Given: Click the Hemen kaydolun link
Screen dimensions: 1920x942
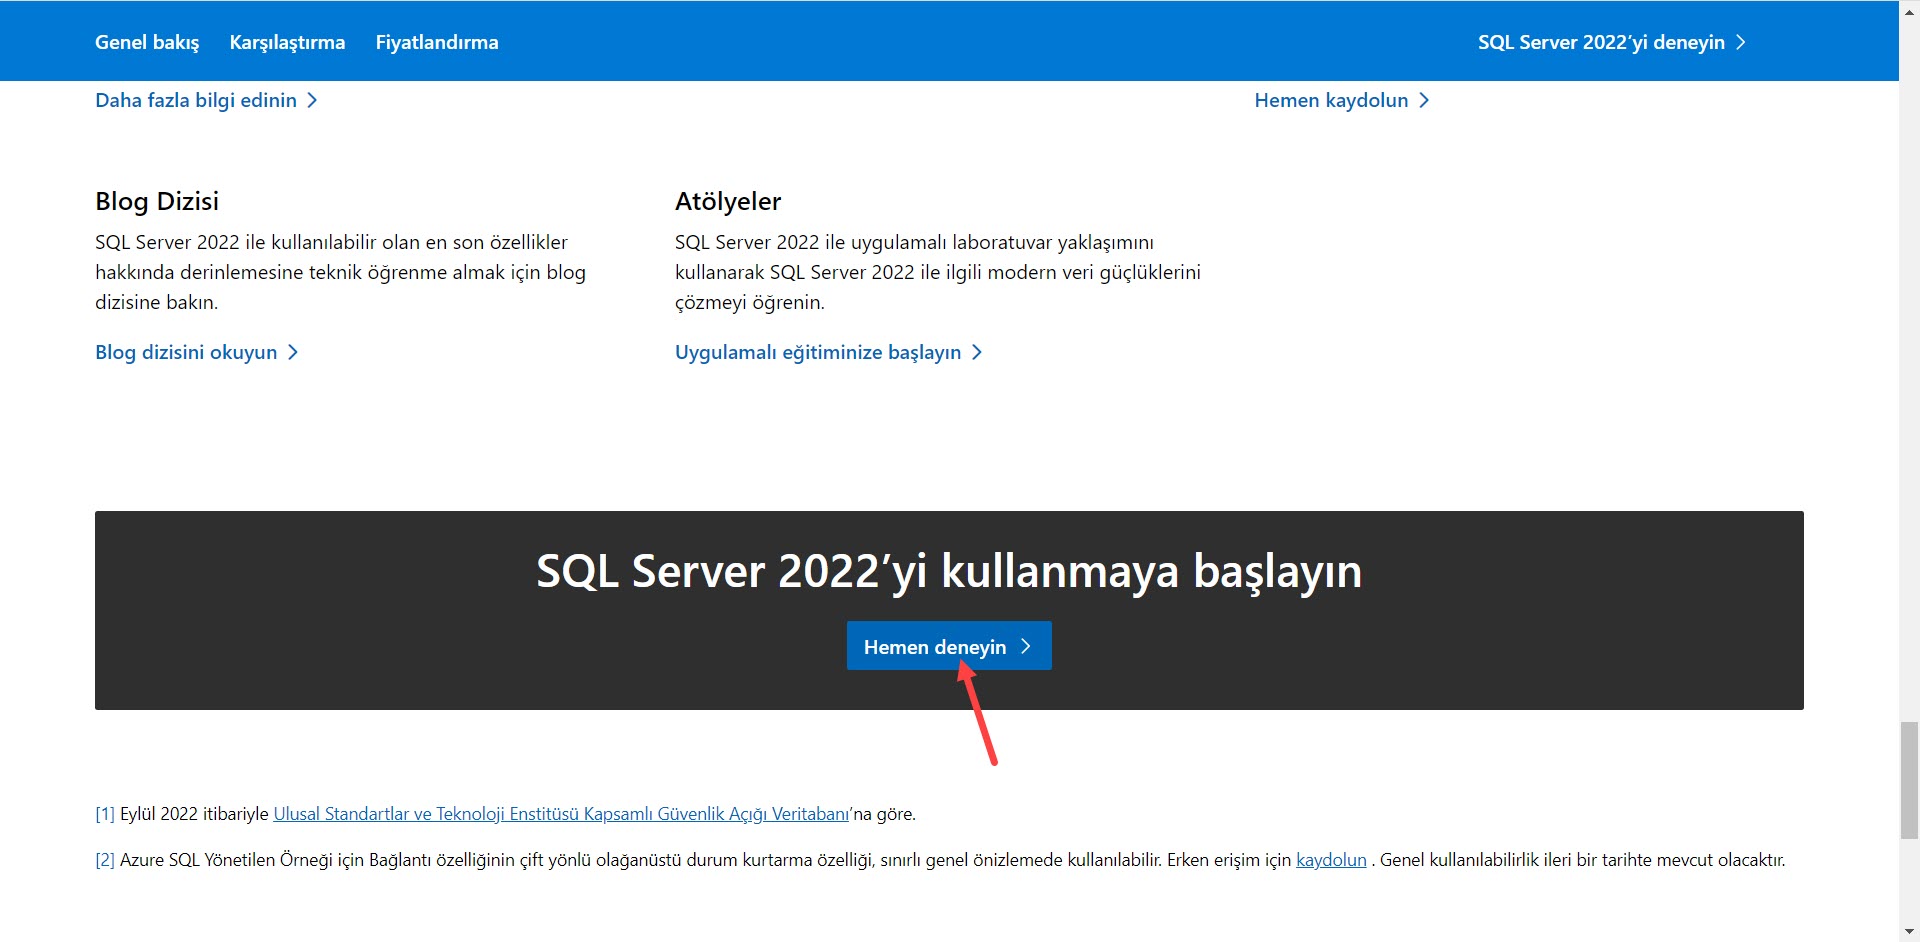Looking at the screenshot, I should (x=1331, y=100).
